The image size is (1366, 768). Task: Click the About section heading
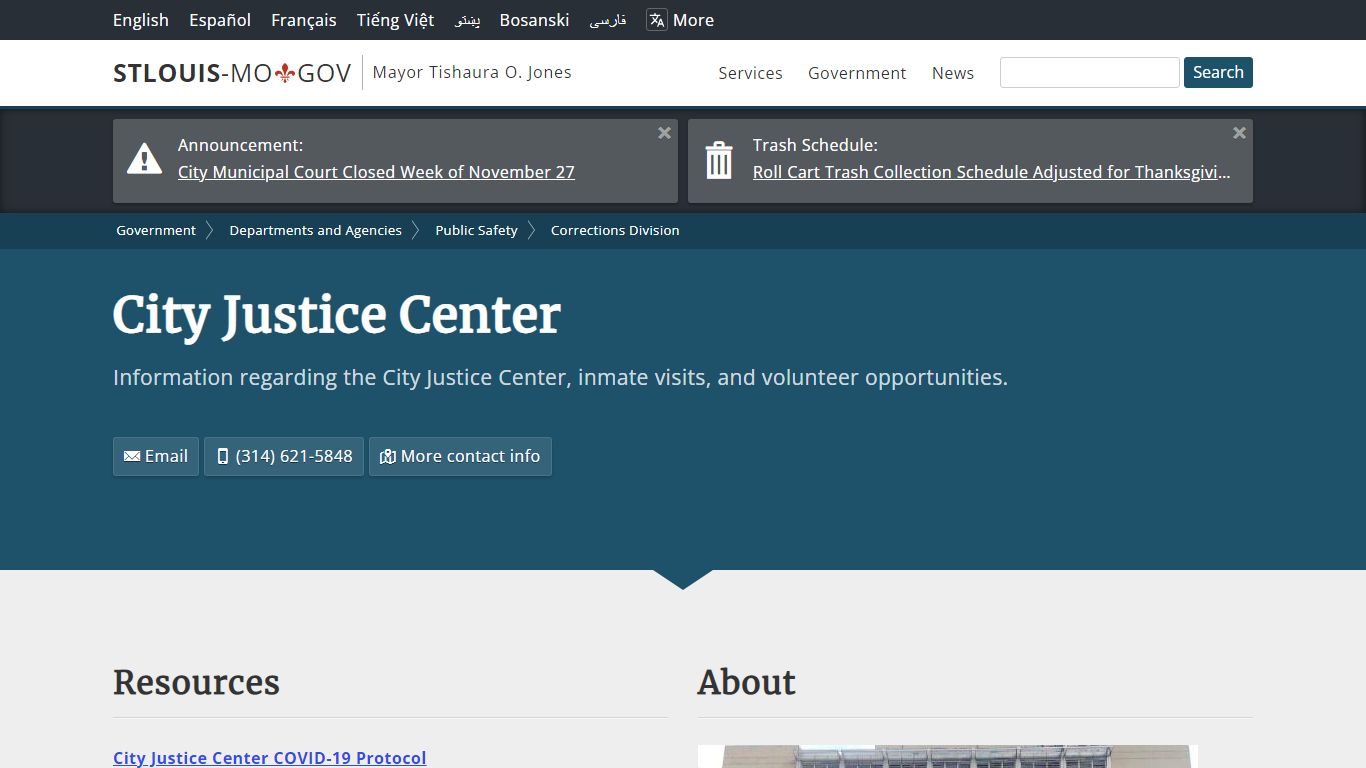[x=747, y=682]
